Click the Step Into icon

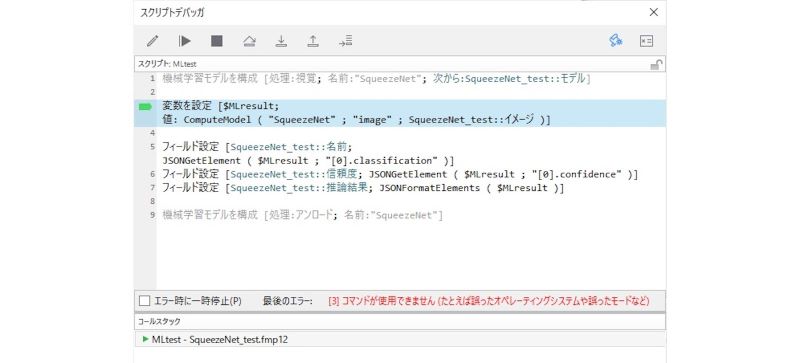pos(281,41)
